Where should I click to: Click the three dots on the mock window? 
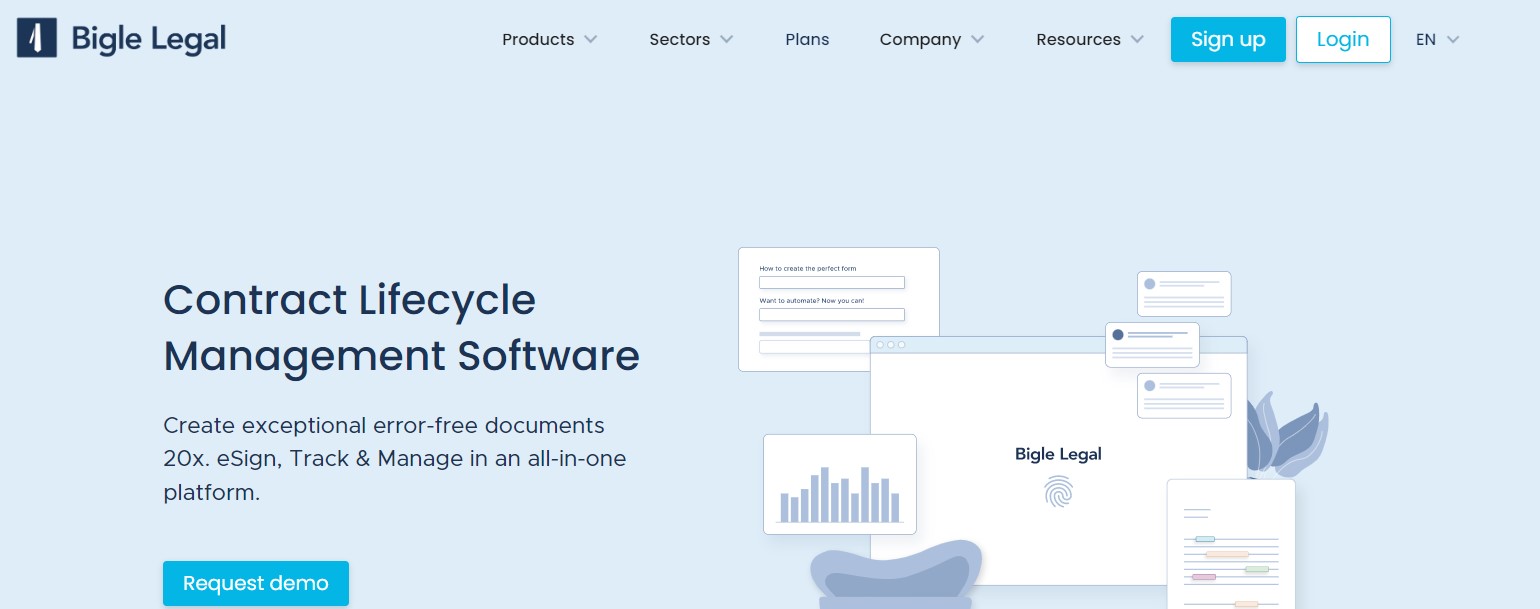click(x=890, y=345)
